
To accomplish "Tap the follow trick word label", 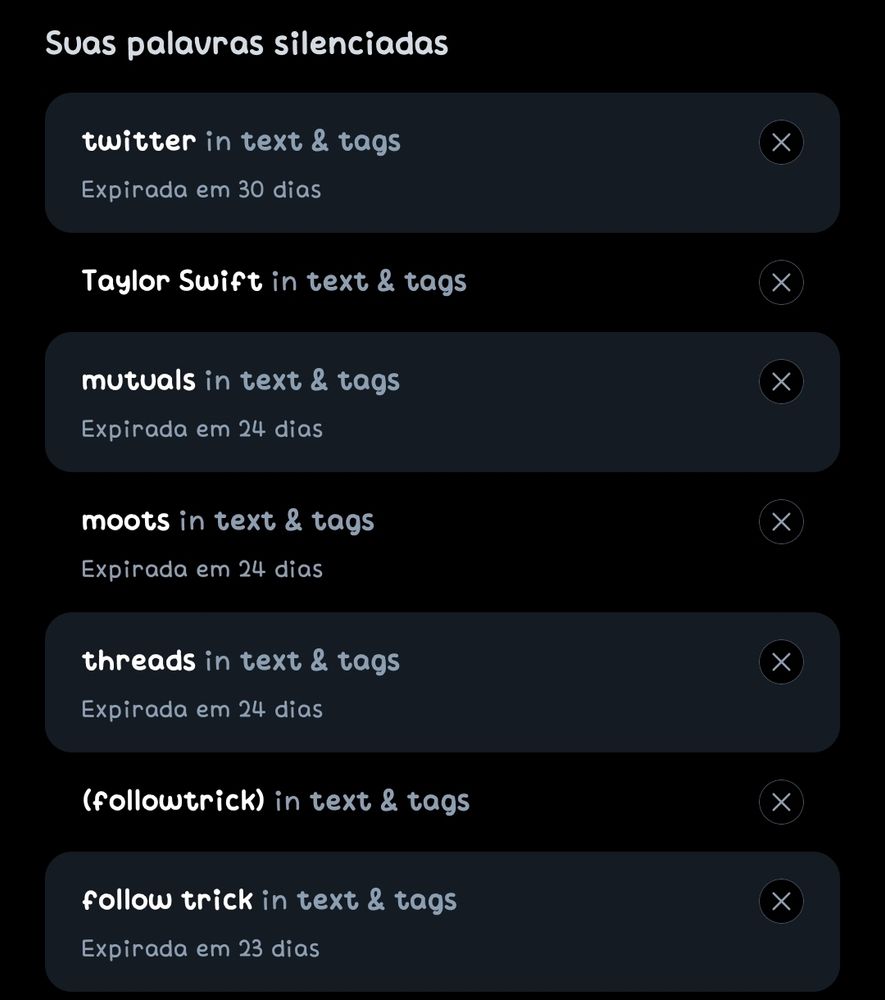I will tap(167, 900).
